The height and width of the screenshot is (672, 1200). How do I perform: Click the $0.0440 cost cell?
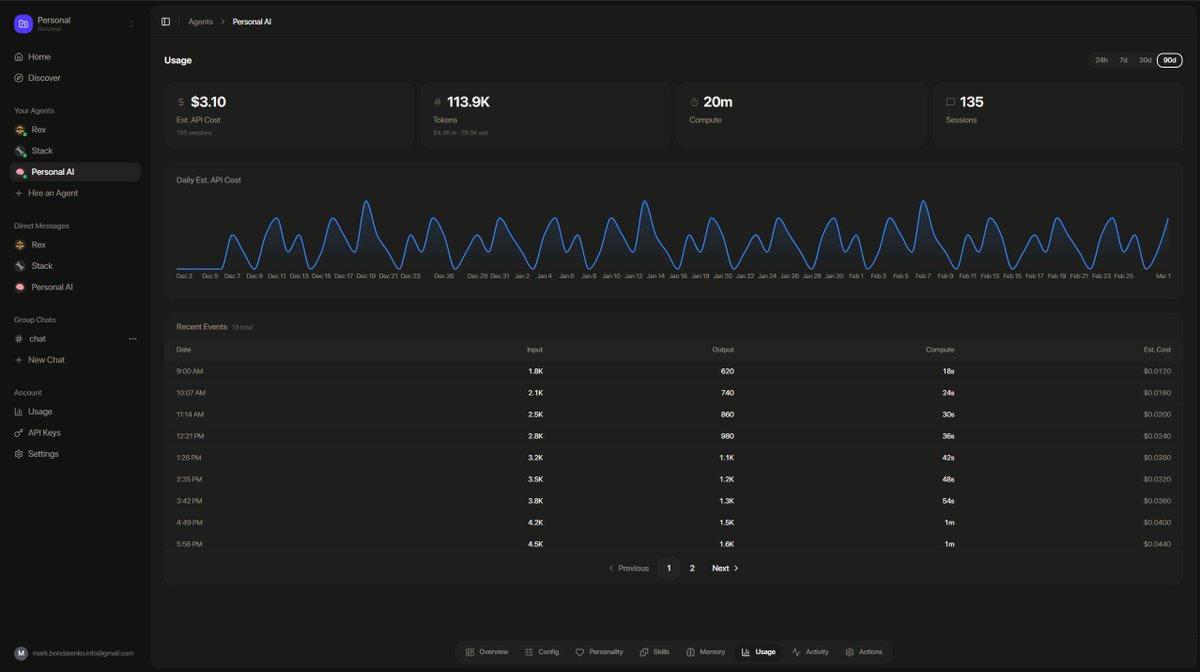pos(1157,544)
